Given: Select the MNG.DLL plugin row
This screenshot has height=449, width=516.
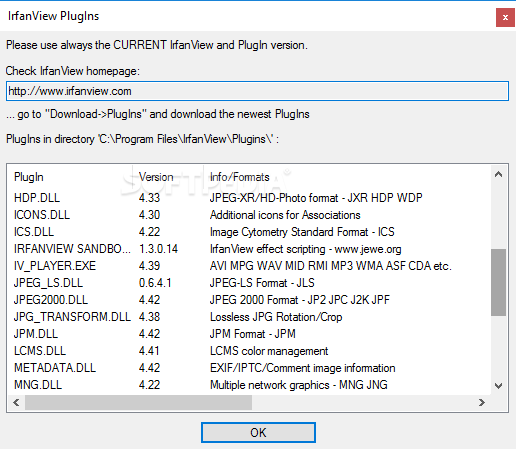Looking at the screenshot, I should (x=249, y=385).
